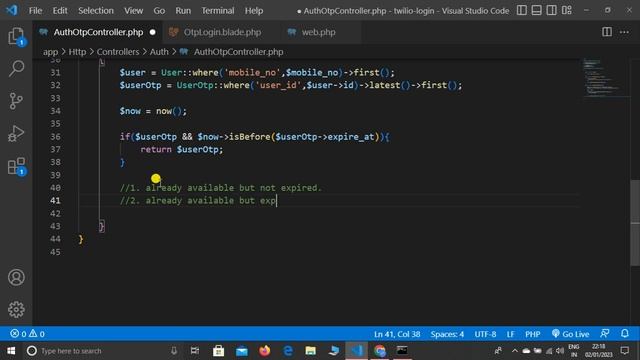Switch to the OtpLogin.blade.php tab
The image size is (640, 360).
click(x=222, y=32)
